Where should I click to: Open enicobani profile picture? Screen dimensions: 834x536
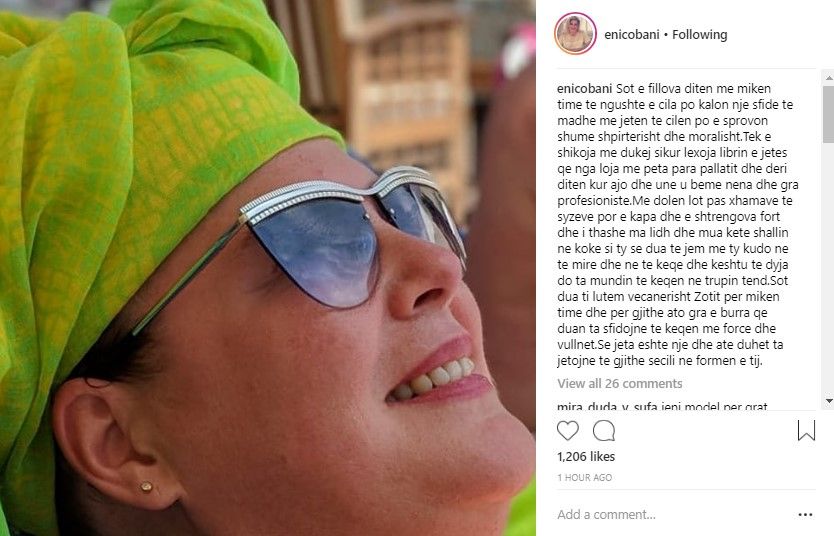pyautogui.click(x=575, y=34)
